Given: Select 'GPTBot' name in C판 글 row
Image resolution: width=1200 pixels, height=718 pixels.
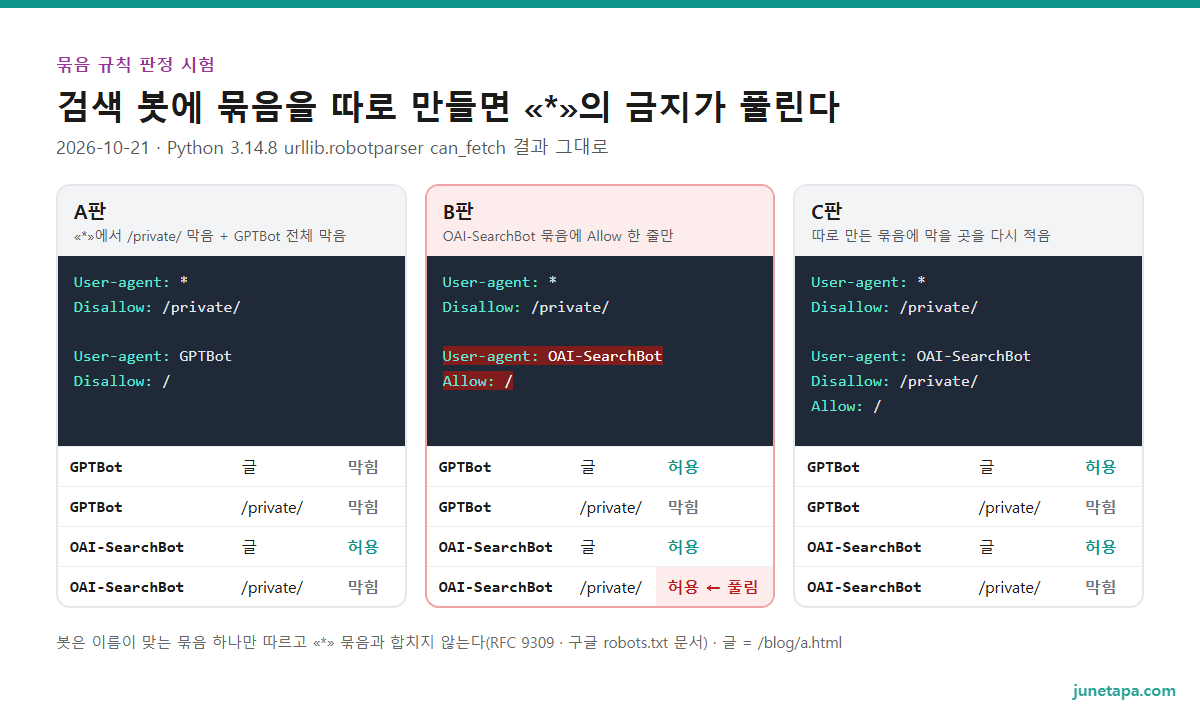Looking at the screenshot, I should [x=833, y=467].
